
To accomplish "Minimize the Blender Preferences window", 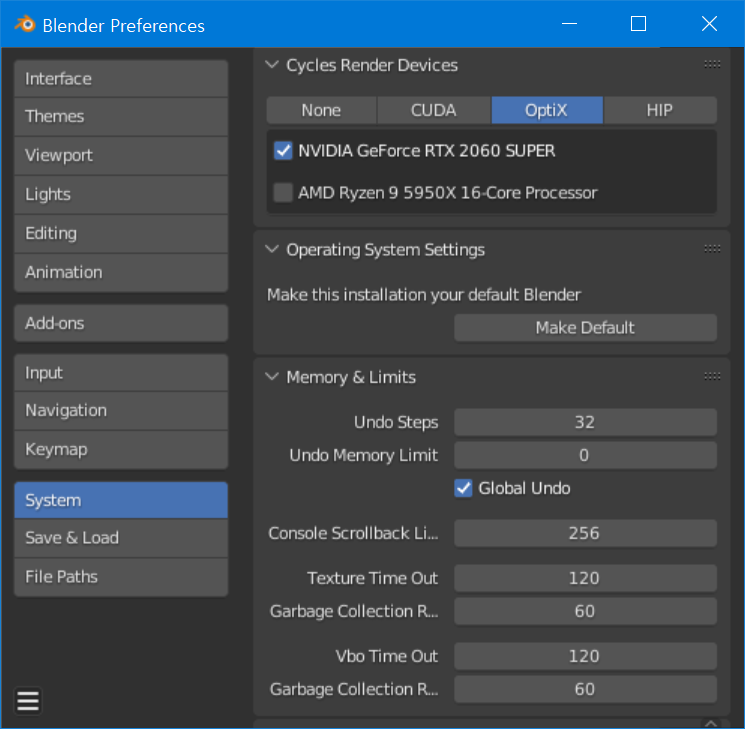I will pos(569,24).
